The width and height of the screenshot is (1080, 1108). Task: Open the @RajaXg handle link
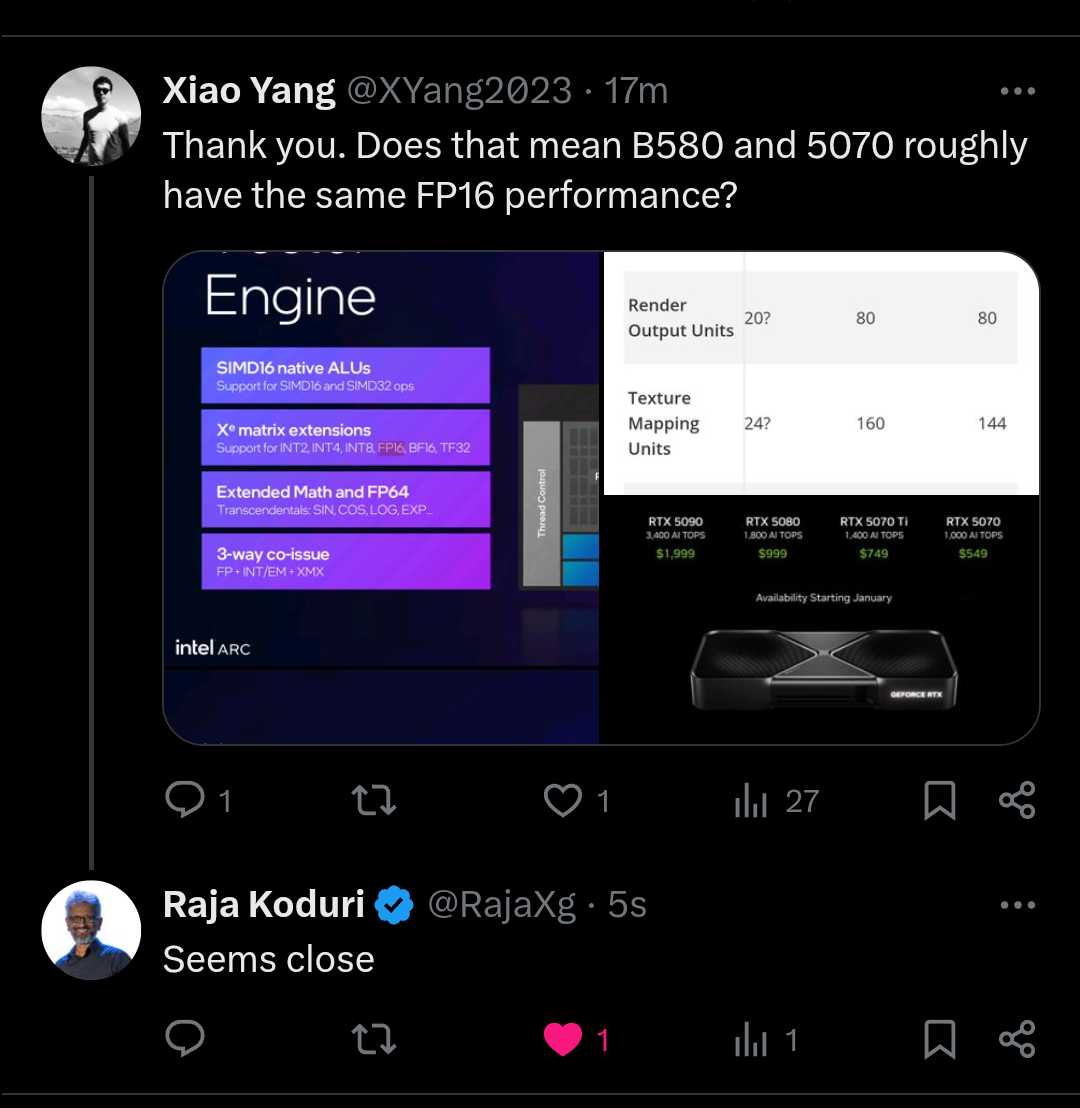(502, 905)
